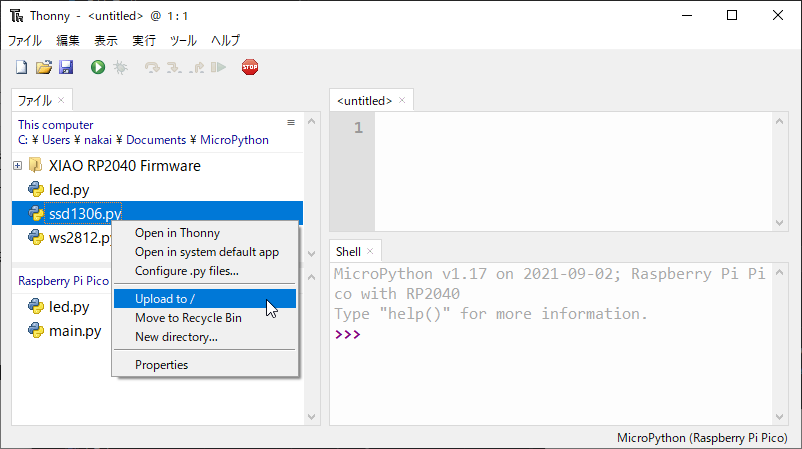The image size is (802, 449).
Task: Click inside the editor text area
Action: click(573, 171)
